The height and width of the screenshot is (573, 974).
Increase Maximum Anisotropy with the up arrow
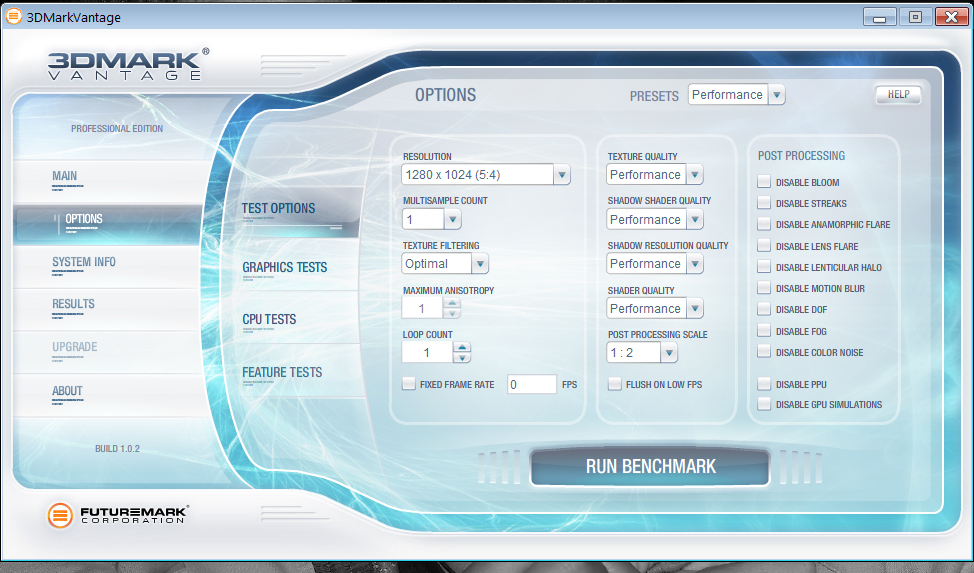452,303
